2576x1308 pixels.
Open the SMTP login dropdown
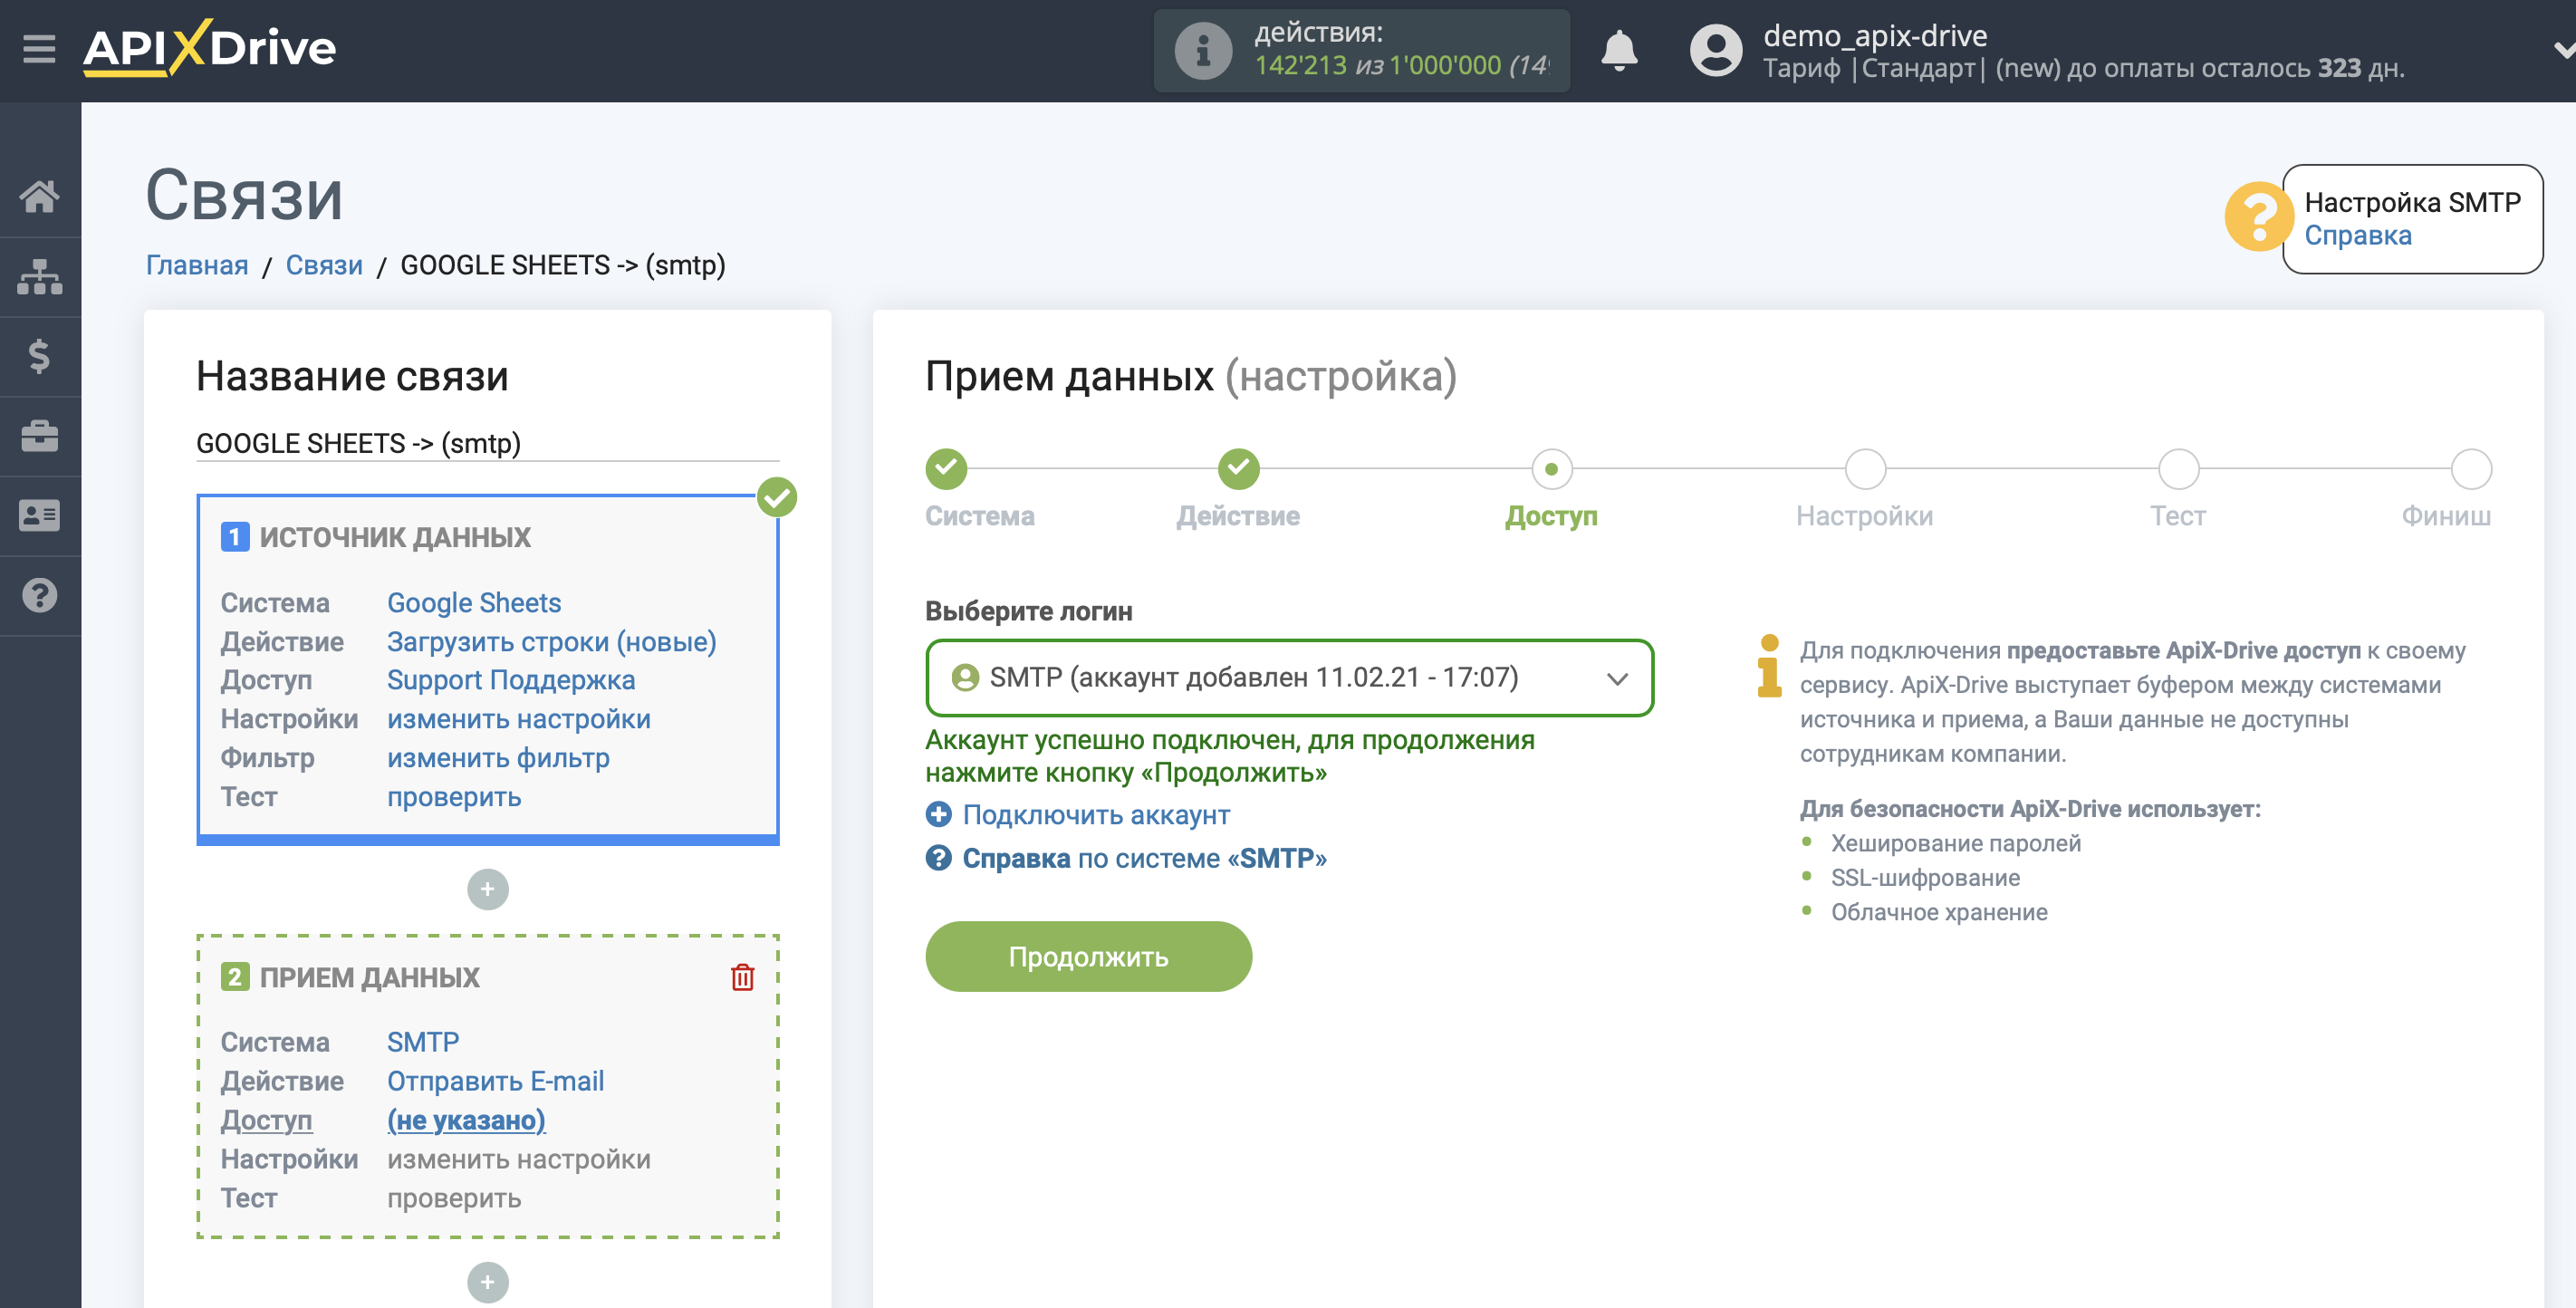click(x=1289, y=678)
